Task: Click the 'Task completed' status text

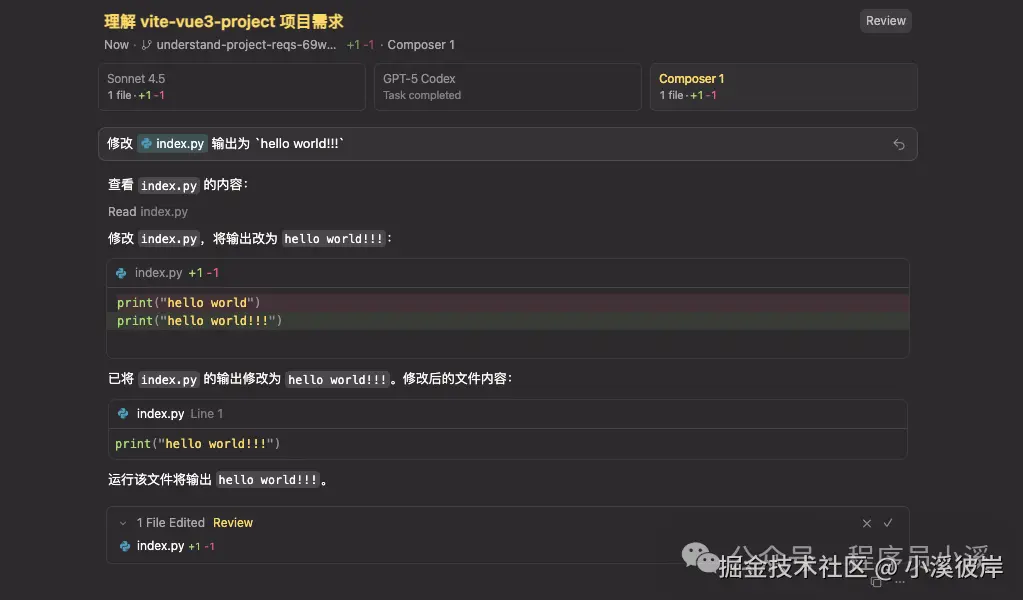Action: (422, 95)
